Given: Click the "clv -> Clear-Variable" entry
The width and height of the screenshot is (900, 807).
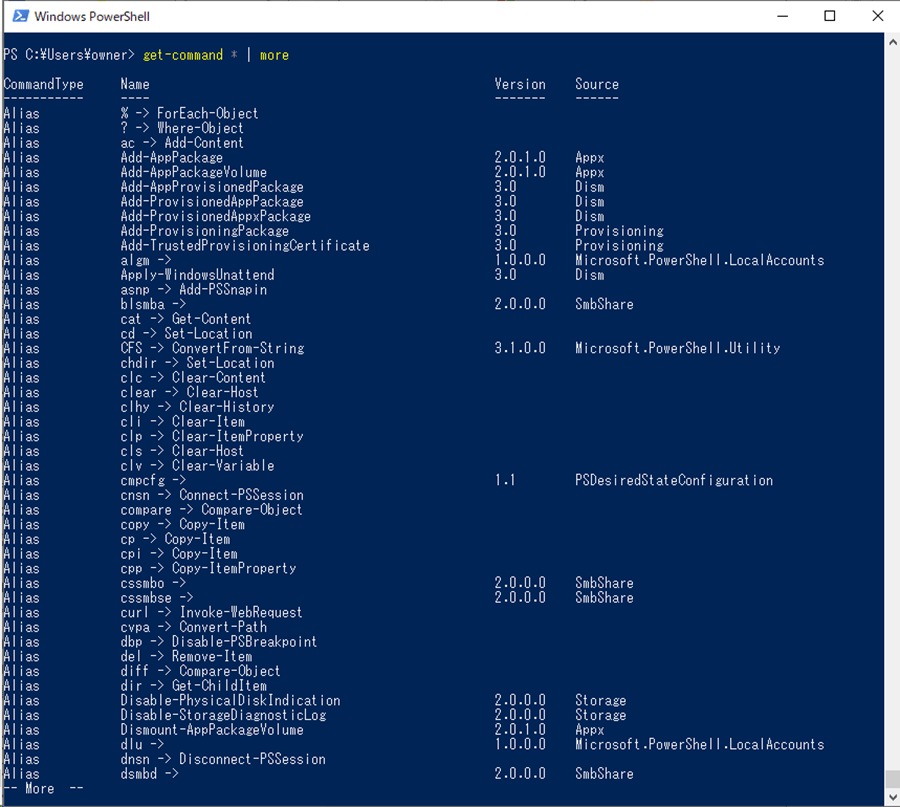Looking at the screenshot, I should 197,466.
